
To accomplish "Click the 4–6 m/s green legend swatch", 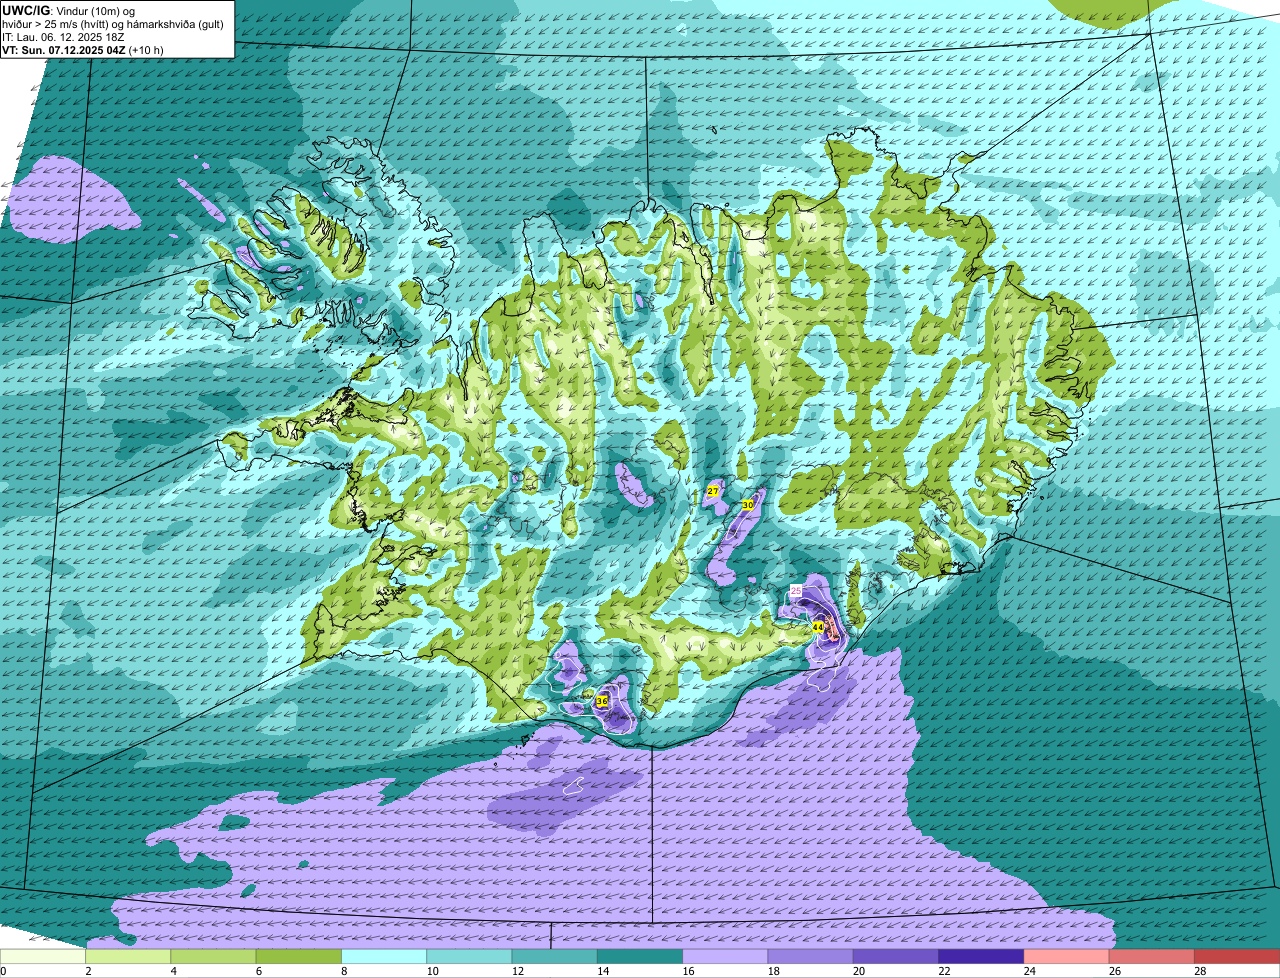I will [213, 956].
